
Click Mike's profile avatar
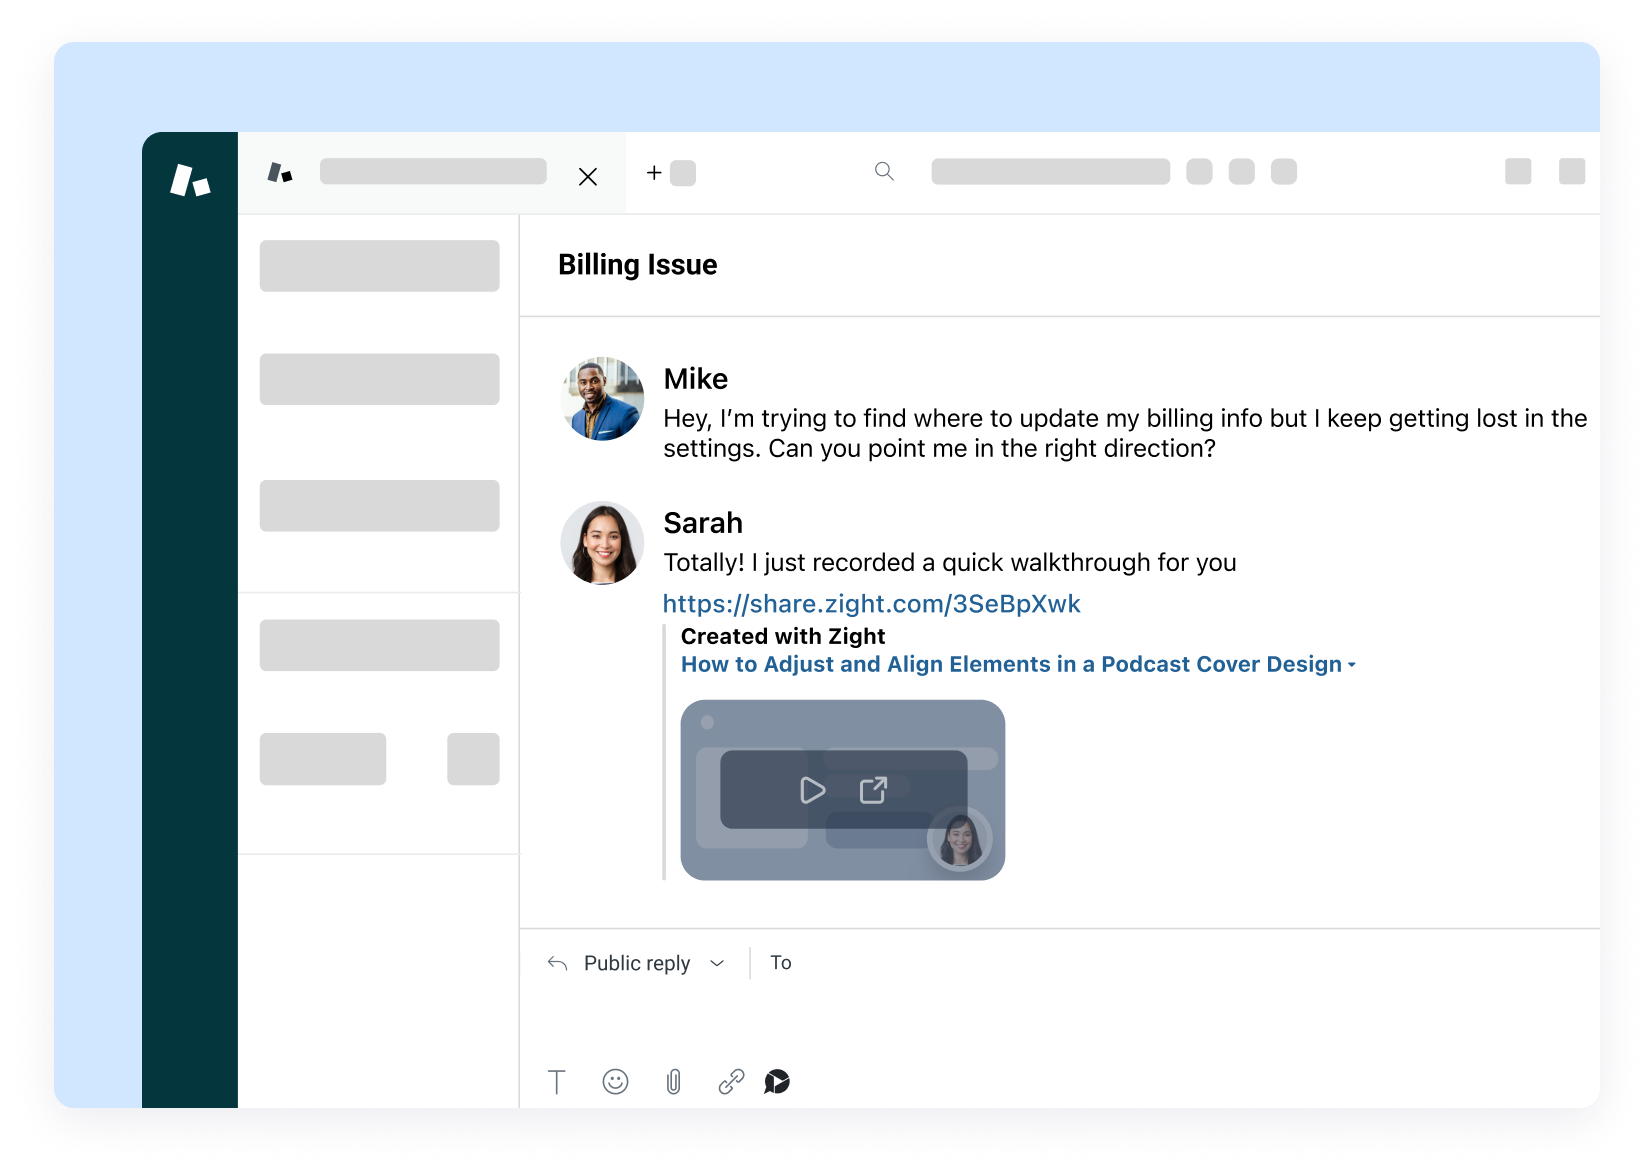pyautogui.click(x=602, y=400)
